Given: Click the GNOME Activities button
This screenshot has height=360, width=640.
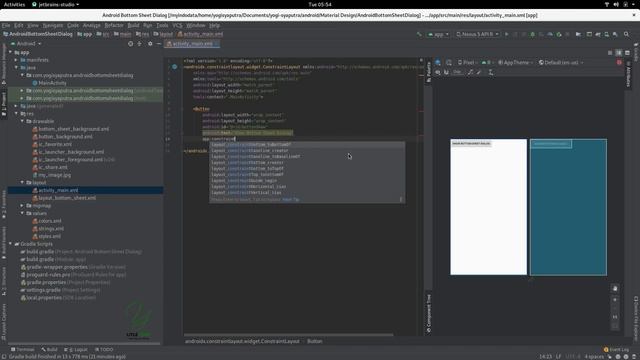Looking at the screenshot, I should coord(14,4).
